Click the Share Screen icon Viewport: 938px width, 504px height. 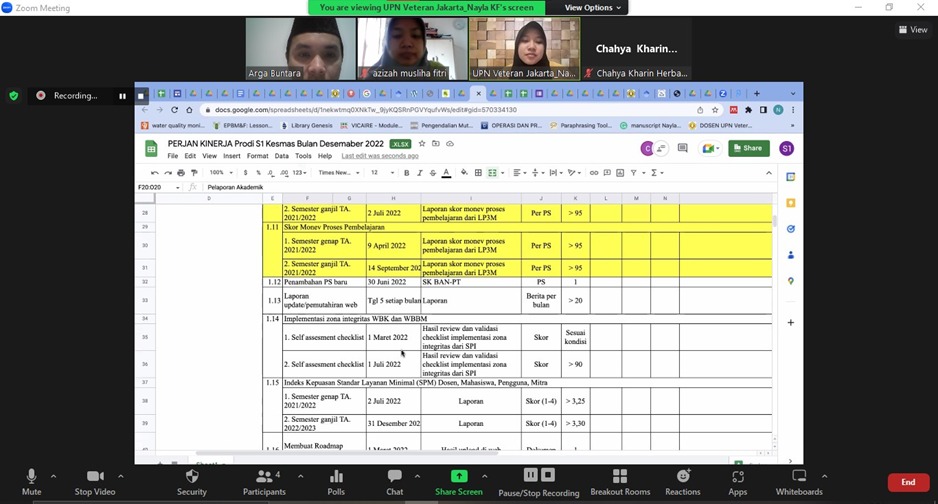point(459,477)
